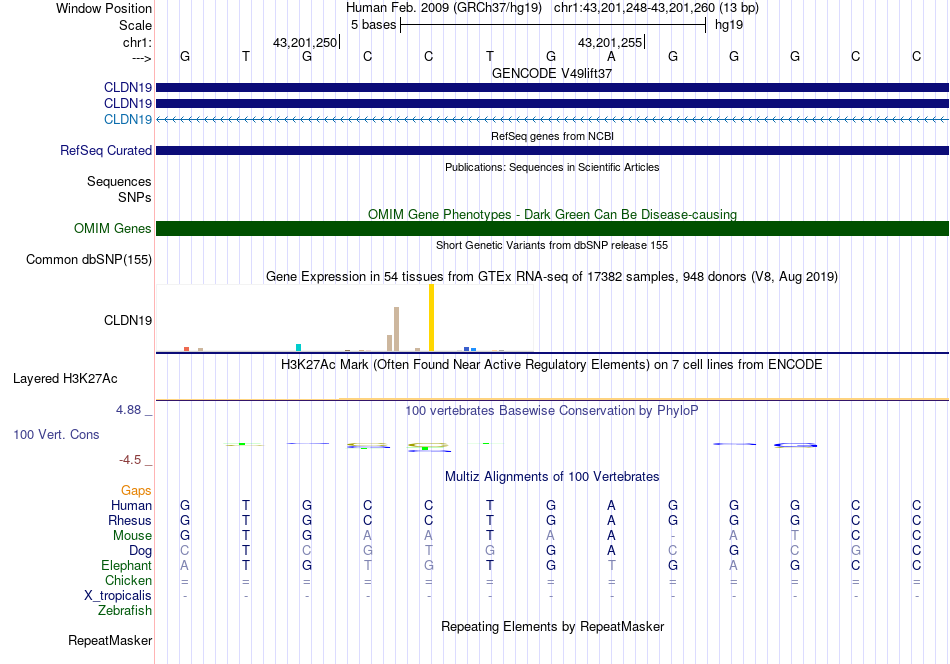Click the Chicken species alignment label
Viewport: 950px width, 664px height.
coord(128,580)
